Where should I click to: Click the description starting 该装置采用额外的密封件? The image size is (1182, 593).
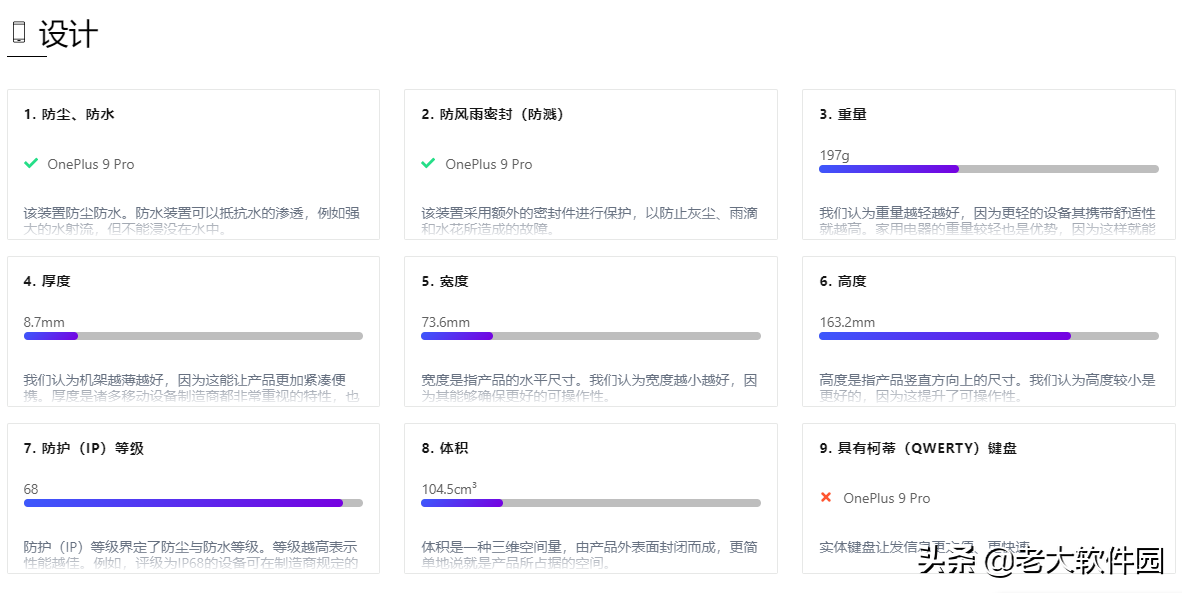tap(589, 221)
